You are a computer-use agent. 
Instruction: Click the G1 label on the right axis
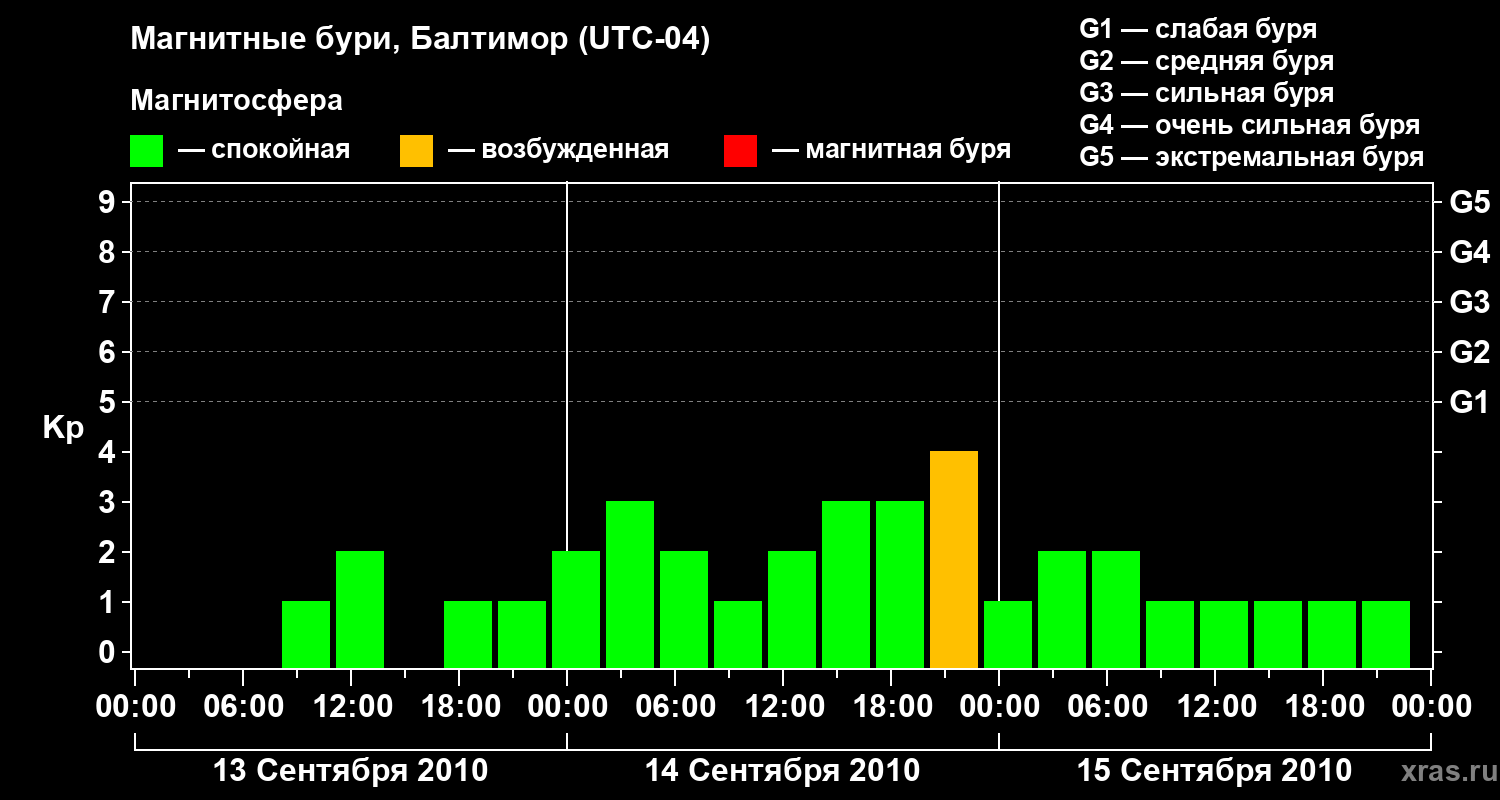1469,403
